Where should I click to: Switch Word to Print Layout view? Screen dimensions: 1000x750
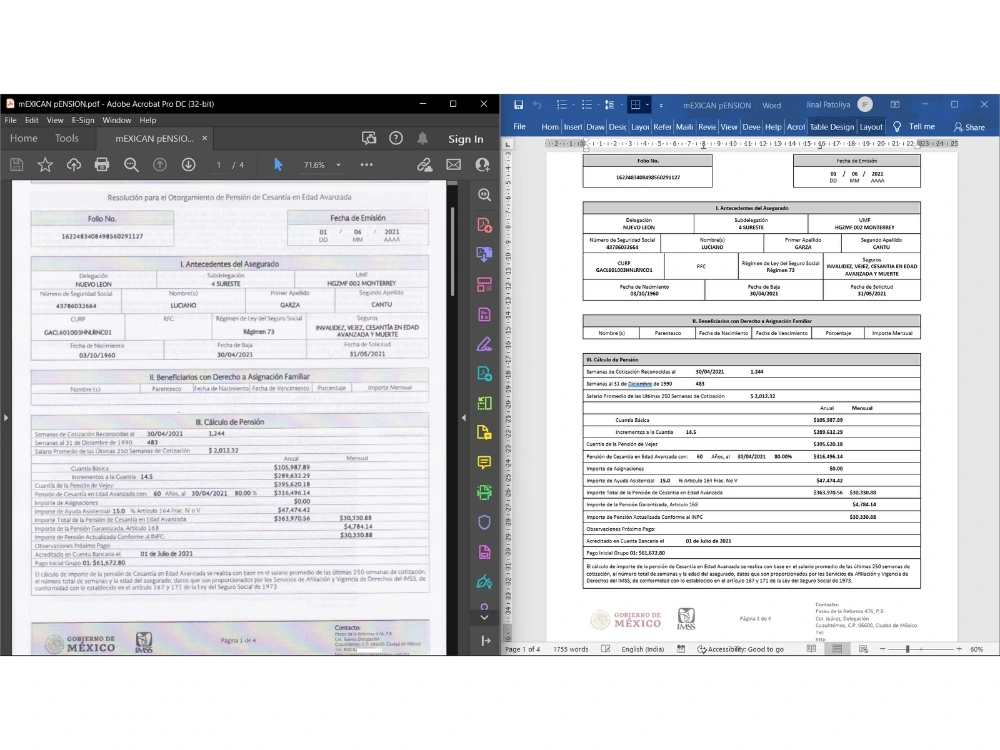point(837,649)
